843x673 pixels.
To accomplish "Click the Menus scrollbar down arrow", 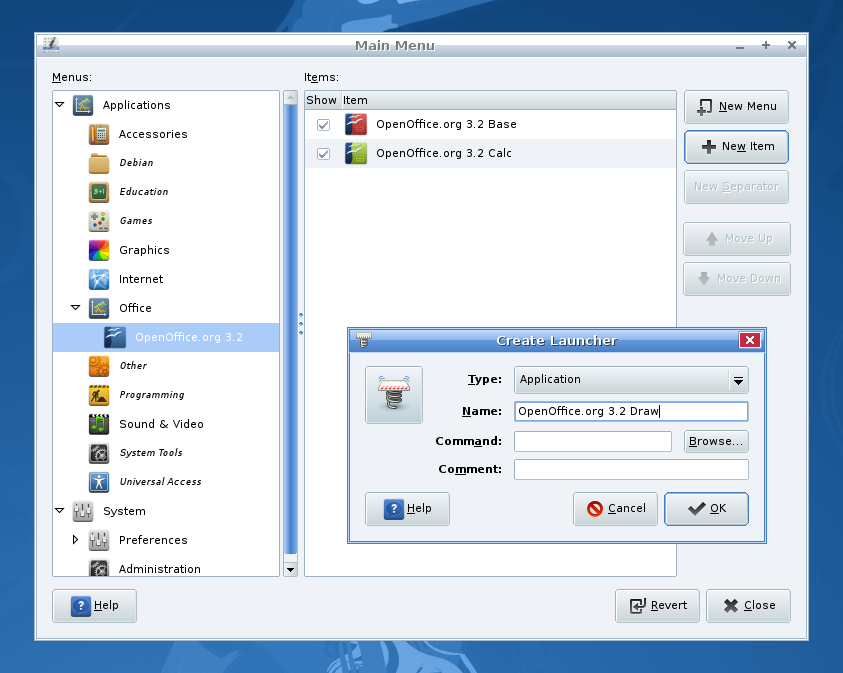I will (x=291, y=570).
